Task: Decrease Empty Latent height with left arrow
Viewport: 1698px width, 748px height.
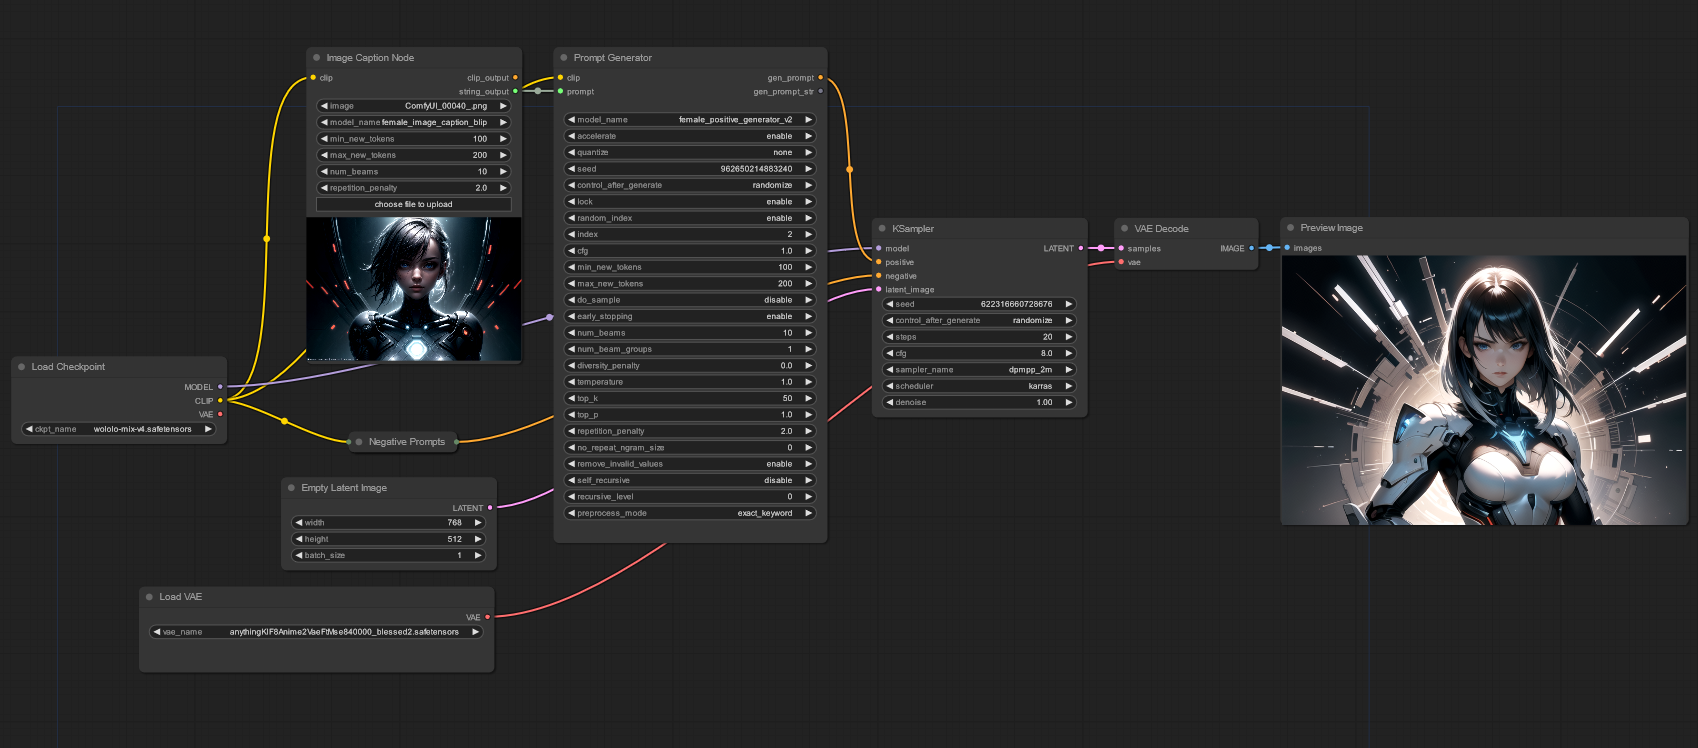Action: pyautogui.click(x=299, y=539)
